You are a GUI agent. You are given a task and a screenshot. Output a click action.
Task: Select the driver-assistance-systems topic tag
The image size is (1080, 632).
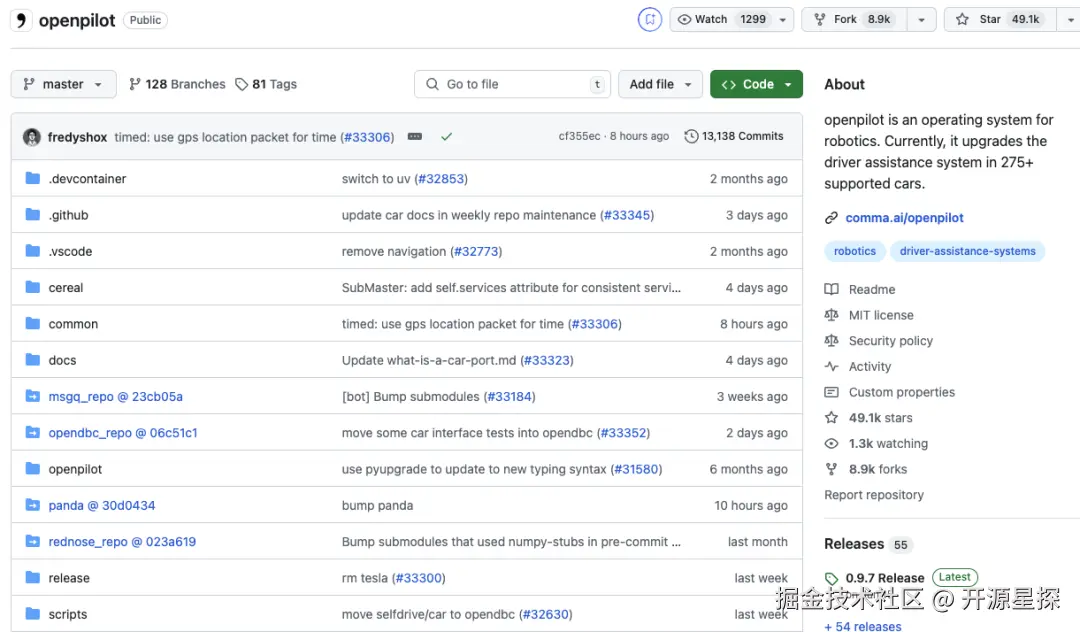pos(968,251)
